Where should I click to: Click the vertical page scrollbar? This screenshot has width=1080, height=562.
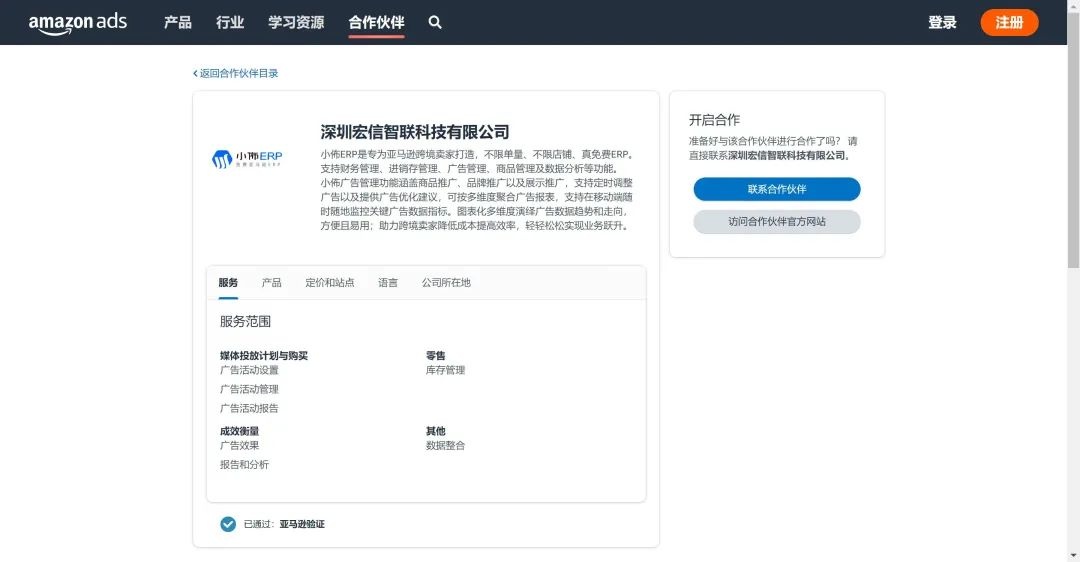pyautogui.click(x=1073, y=160)
